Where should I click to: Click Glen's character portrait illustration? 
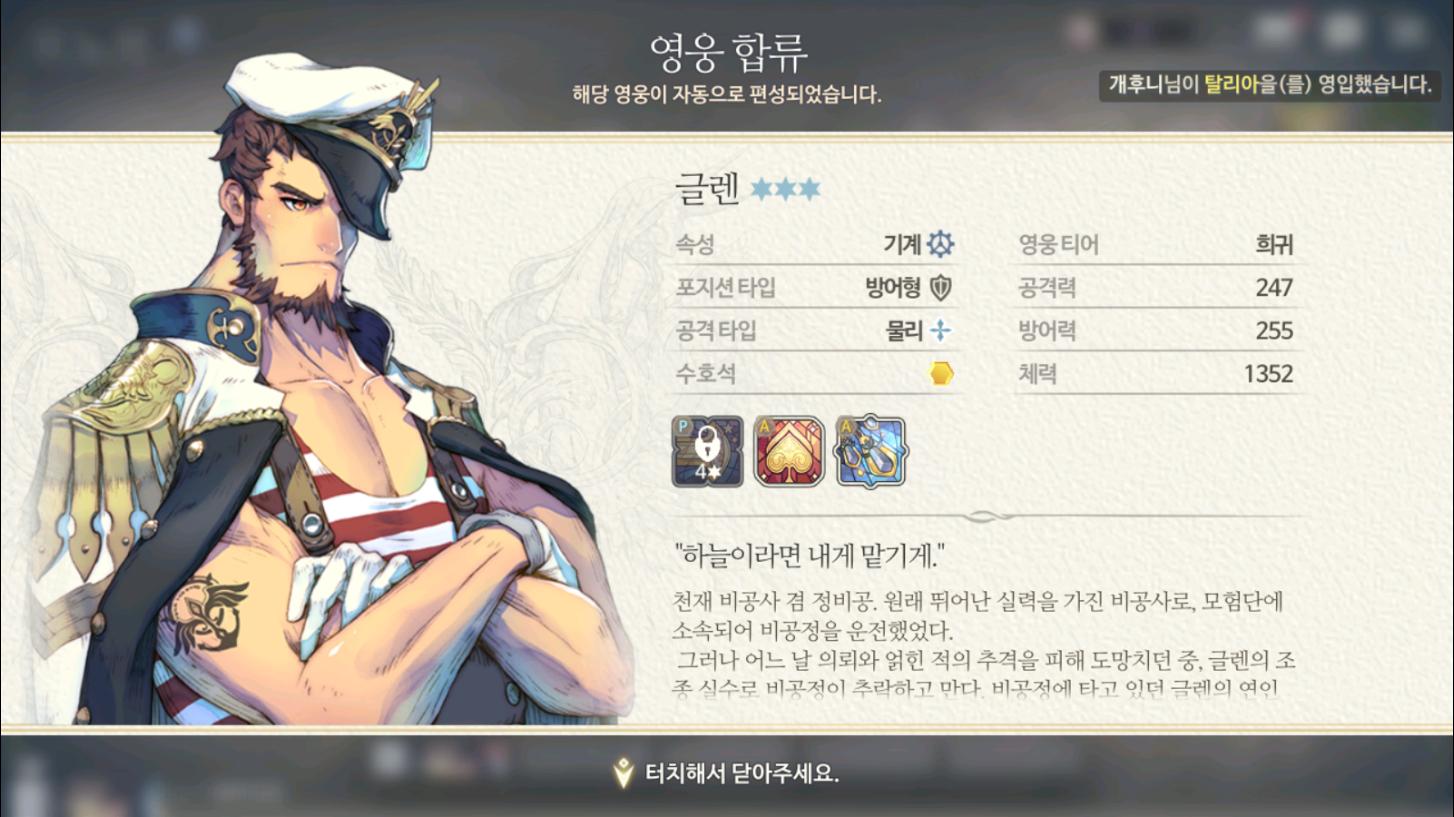(x=320, y=390)
